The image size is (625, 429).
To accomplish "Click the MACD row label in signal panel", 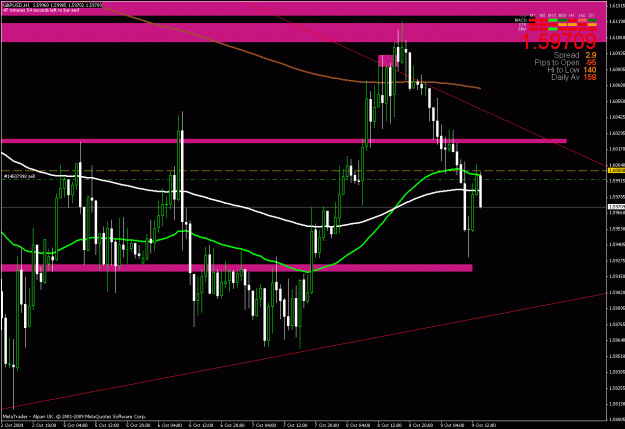I will click(x=521, y=20).
